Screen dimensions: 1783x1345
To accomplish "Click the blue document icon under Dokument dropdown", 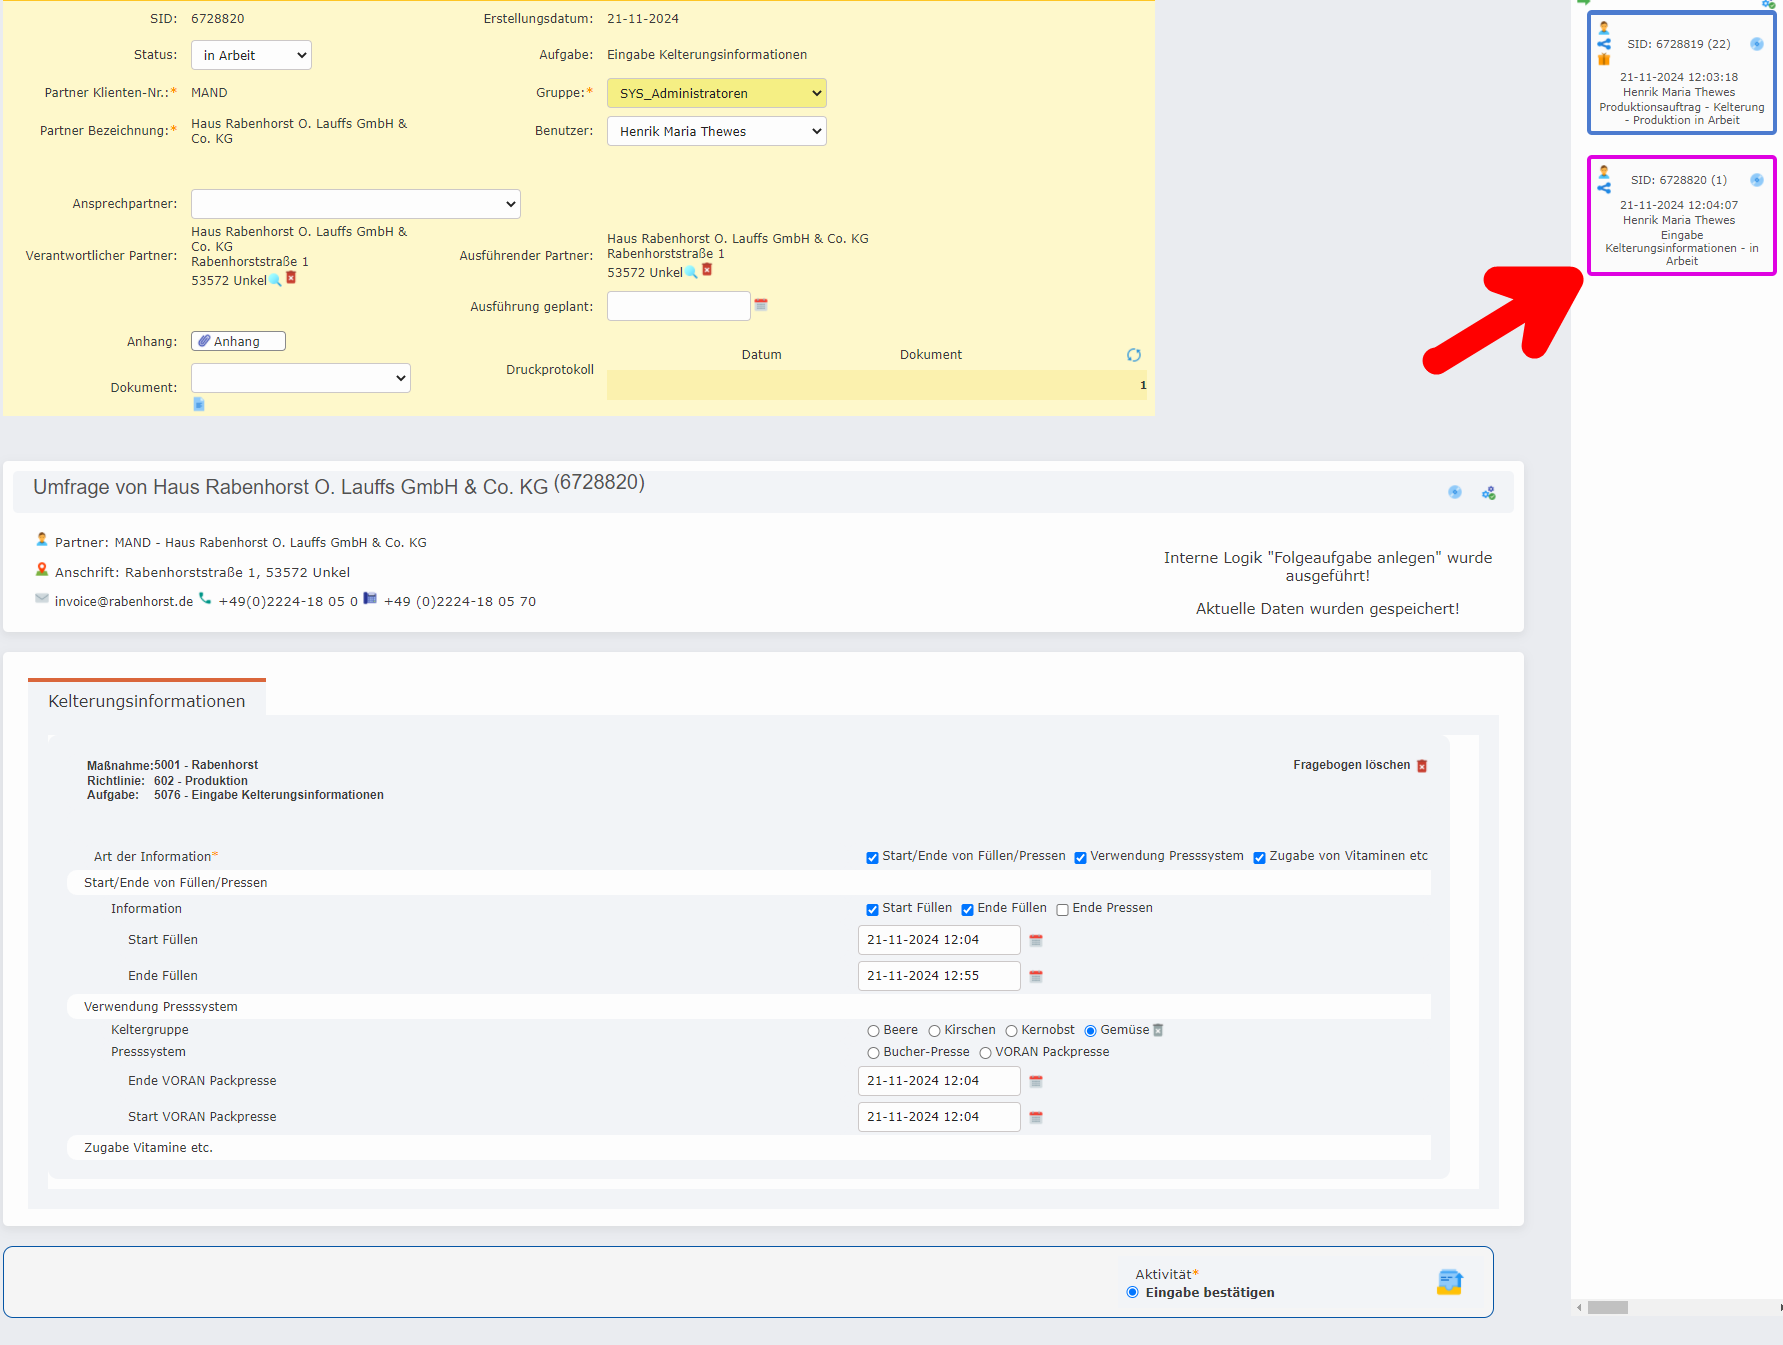I will (198, 404).
